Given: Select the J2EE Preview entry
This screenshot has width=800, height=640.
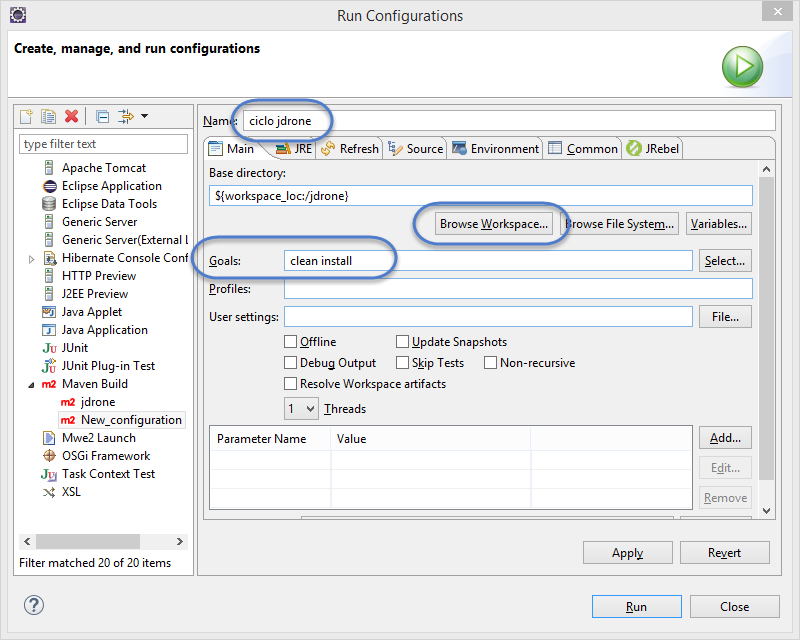Looking at the screenshot, I should point(95,294).
